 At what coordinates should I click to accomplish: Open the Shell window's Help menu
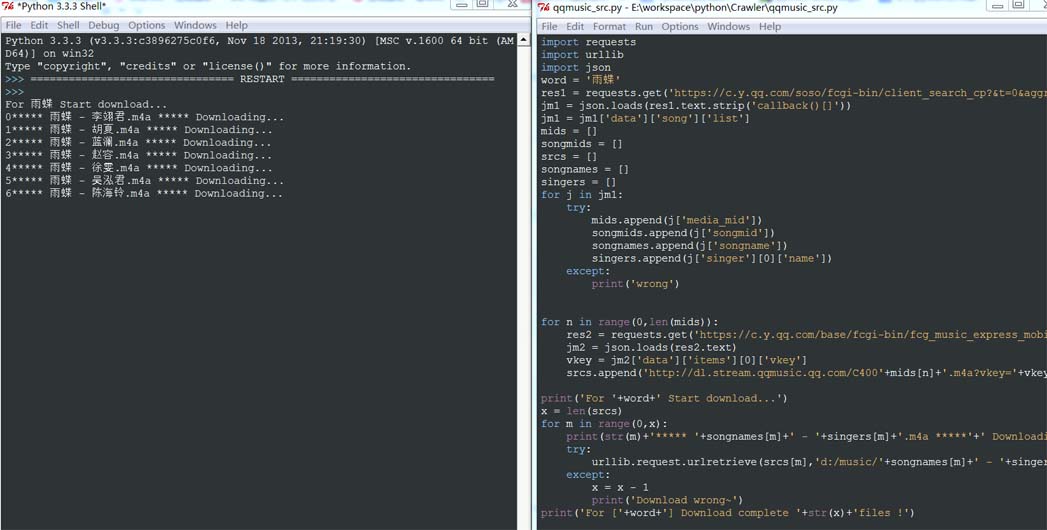click(x=236, y=25)
